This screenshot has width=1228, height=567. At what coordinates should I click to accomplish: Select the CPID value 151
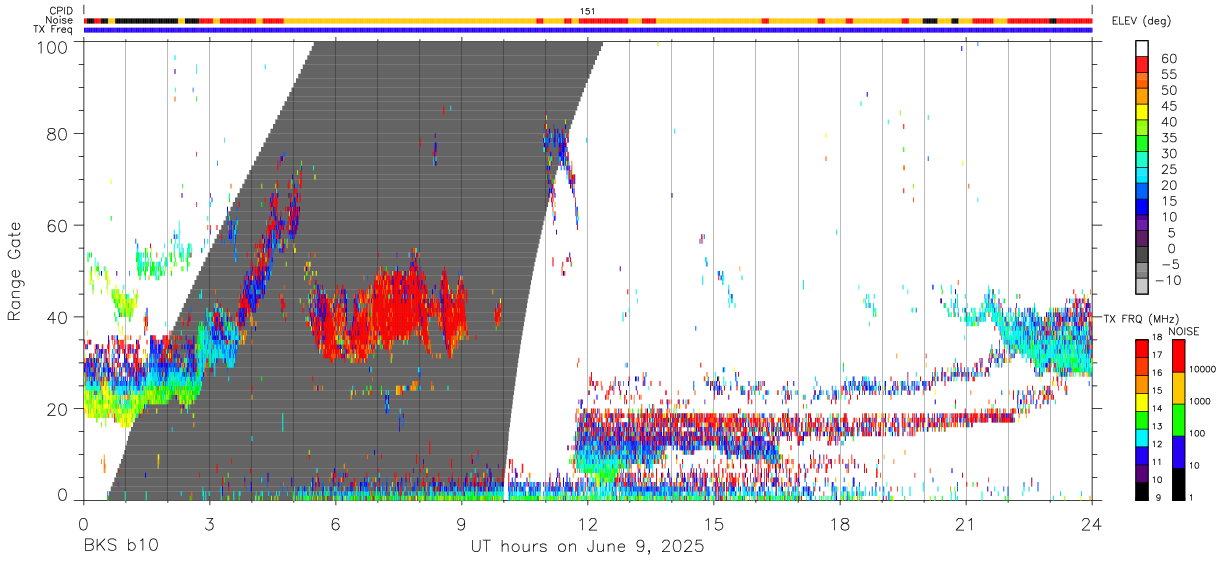point(588,11)
